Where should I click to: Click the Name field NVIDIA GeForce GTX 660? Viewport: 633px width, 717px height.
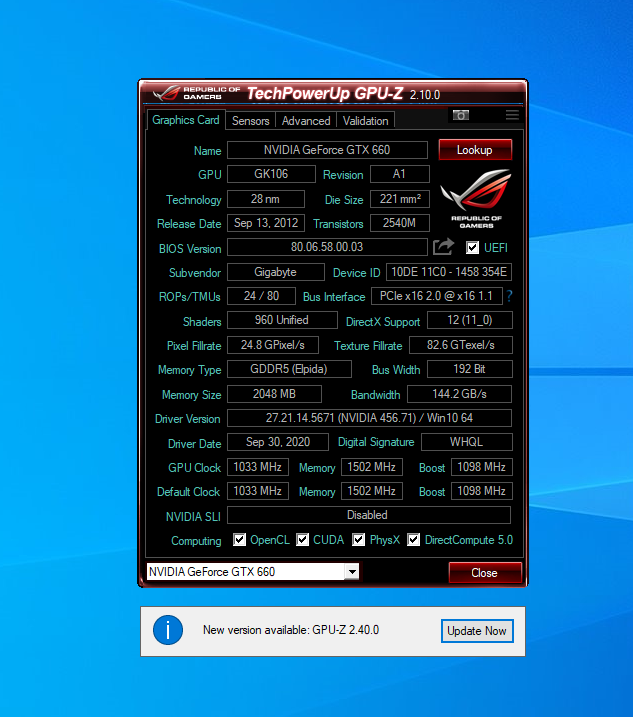click(x=327, y=150)
